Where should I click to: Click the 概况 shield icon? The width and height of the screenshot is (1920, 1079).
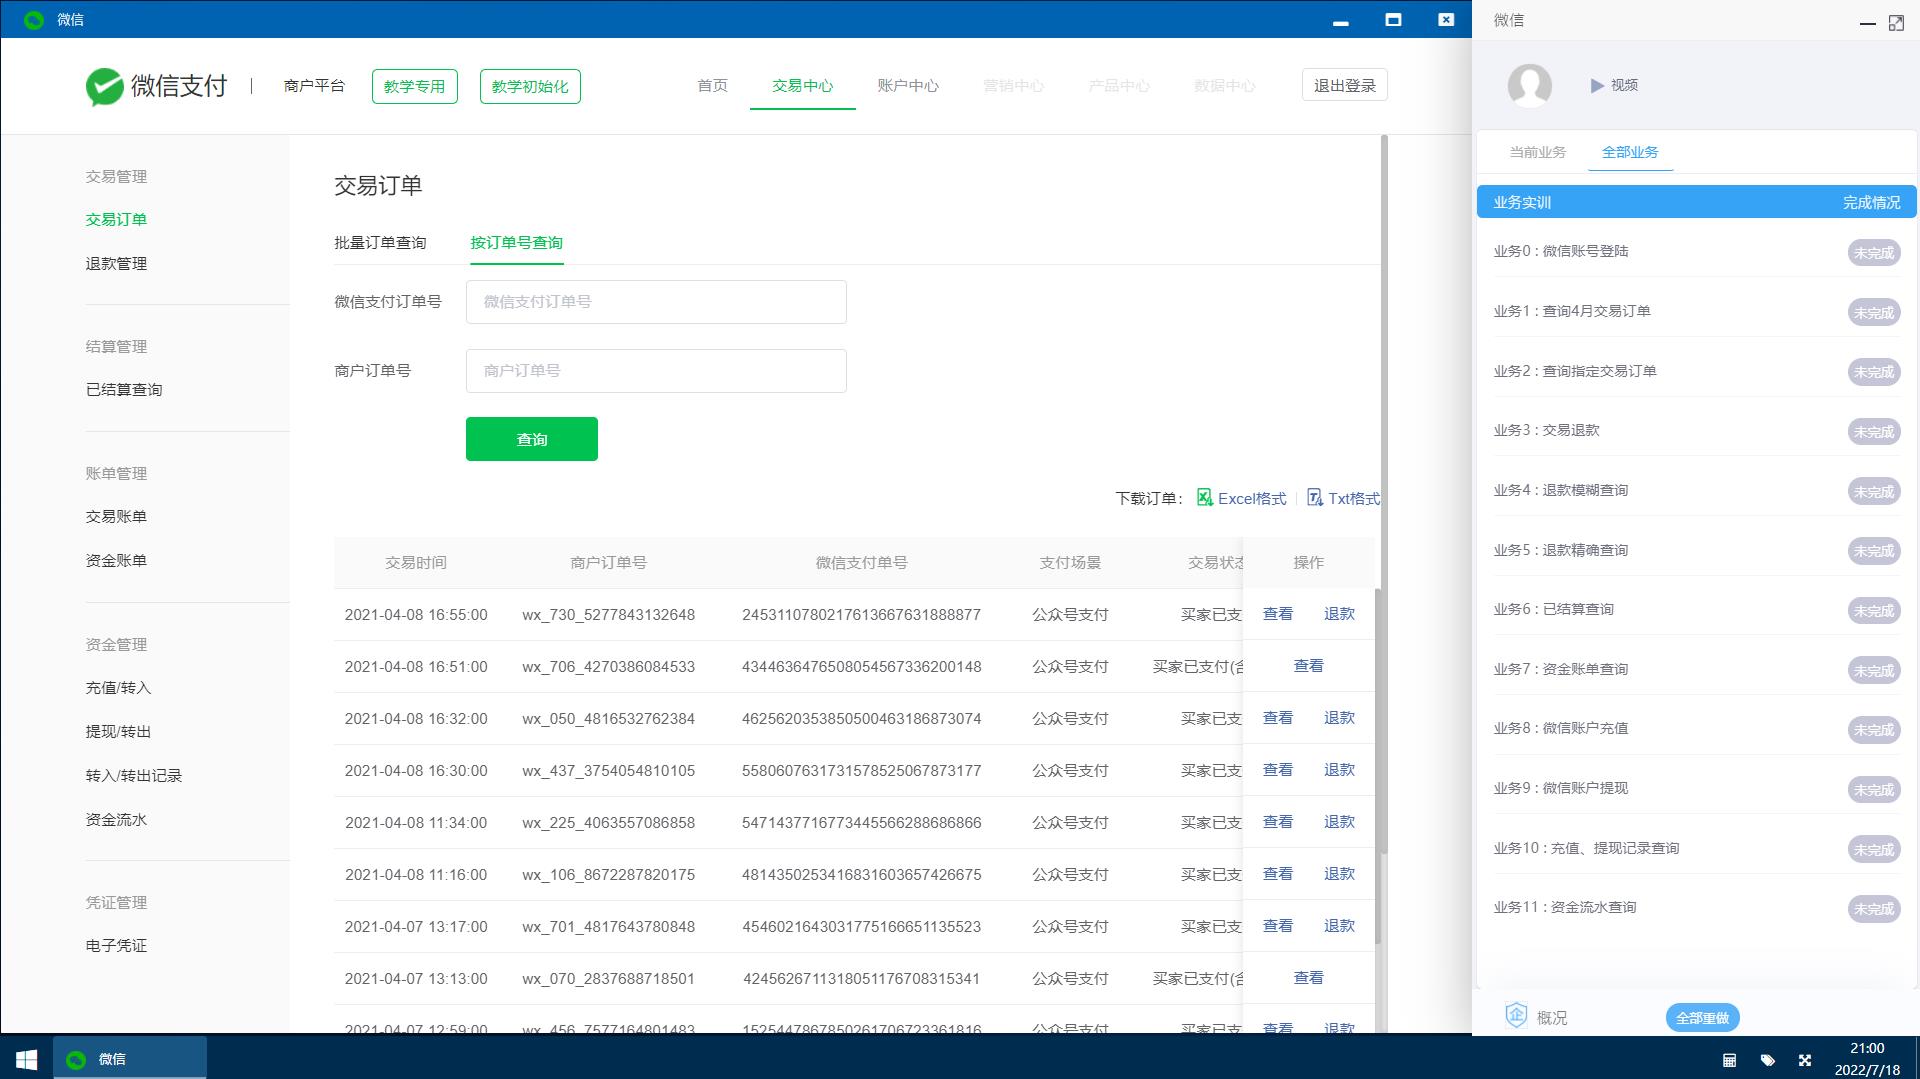point(1516,1016)
